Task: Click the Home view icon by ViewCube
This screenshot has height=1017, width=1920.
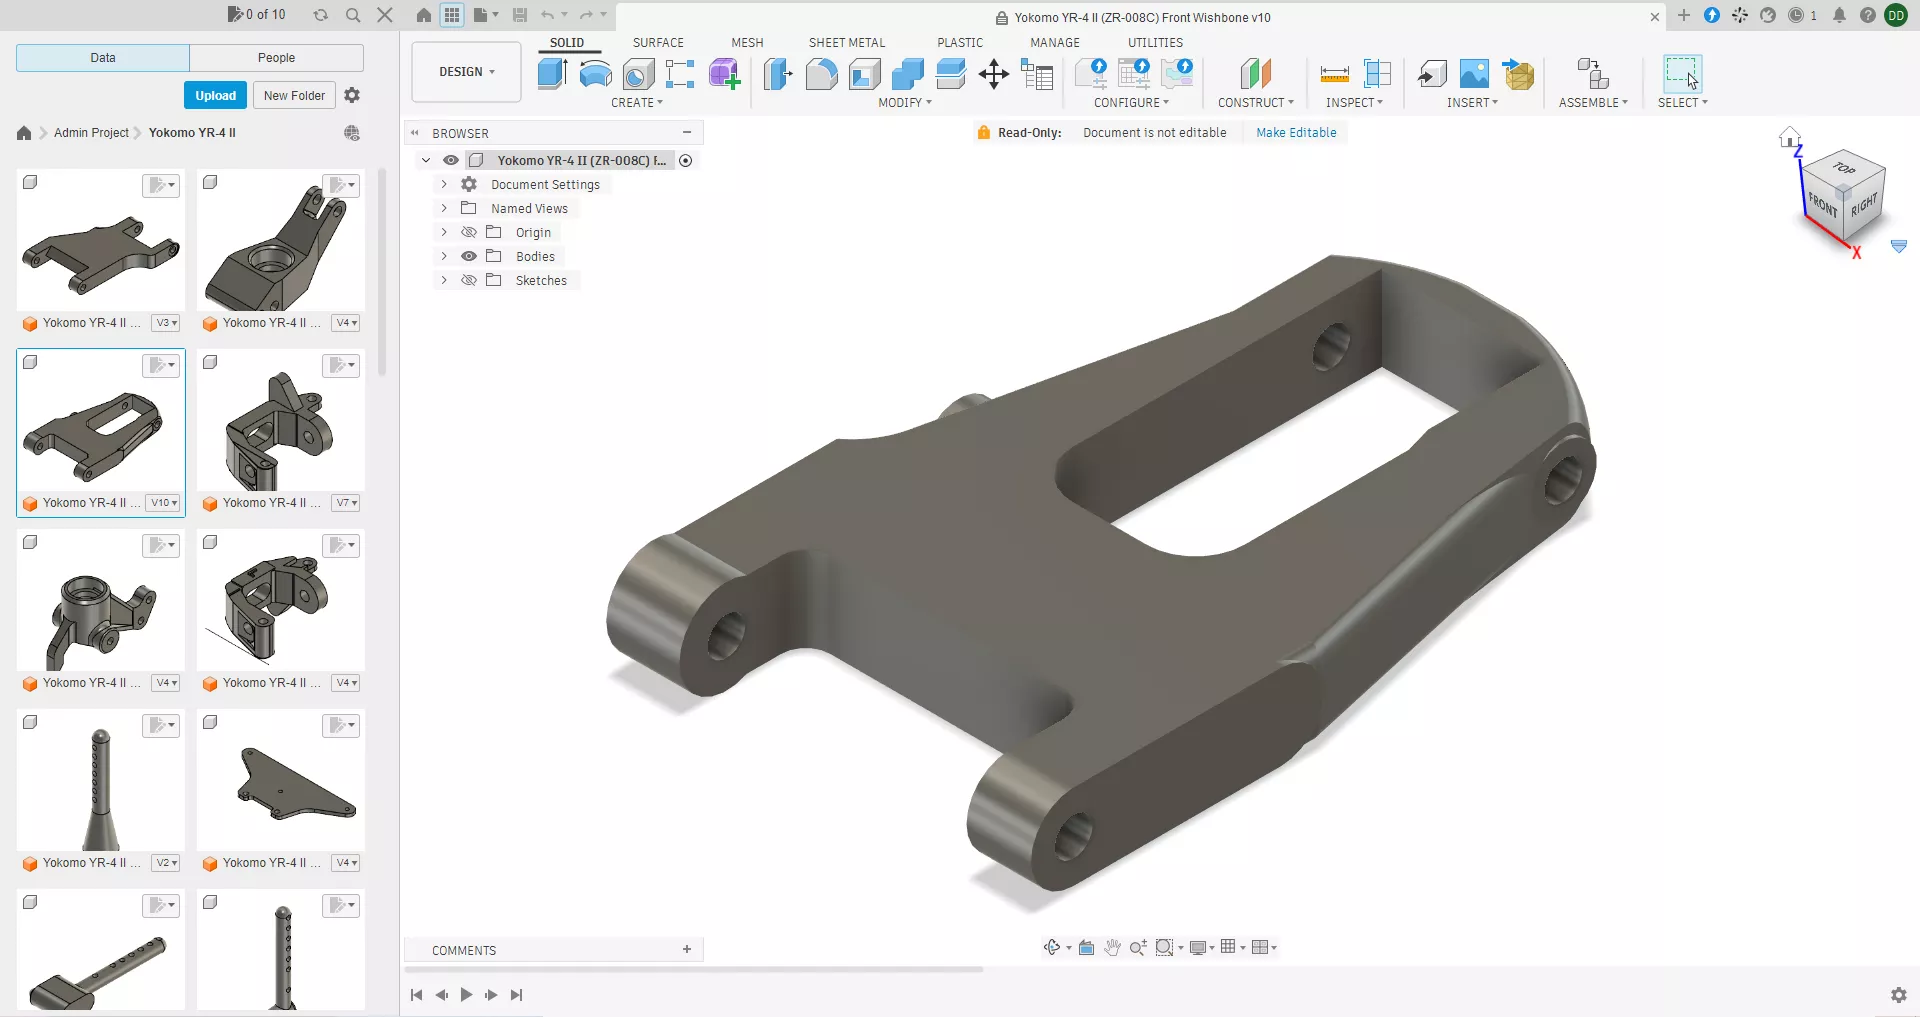Action: point(1789,137)
